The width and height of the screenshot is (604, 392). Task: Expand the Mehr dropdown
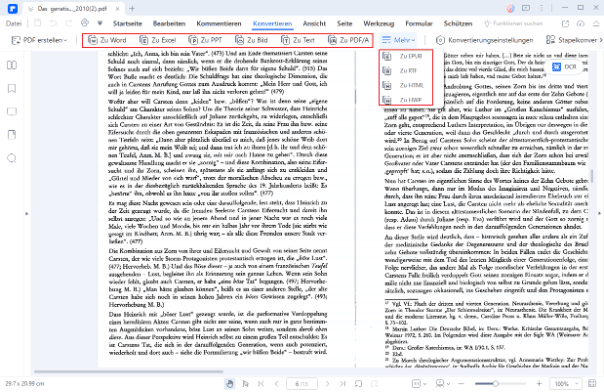point(398,40)
